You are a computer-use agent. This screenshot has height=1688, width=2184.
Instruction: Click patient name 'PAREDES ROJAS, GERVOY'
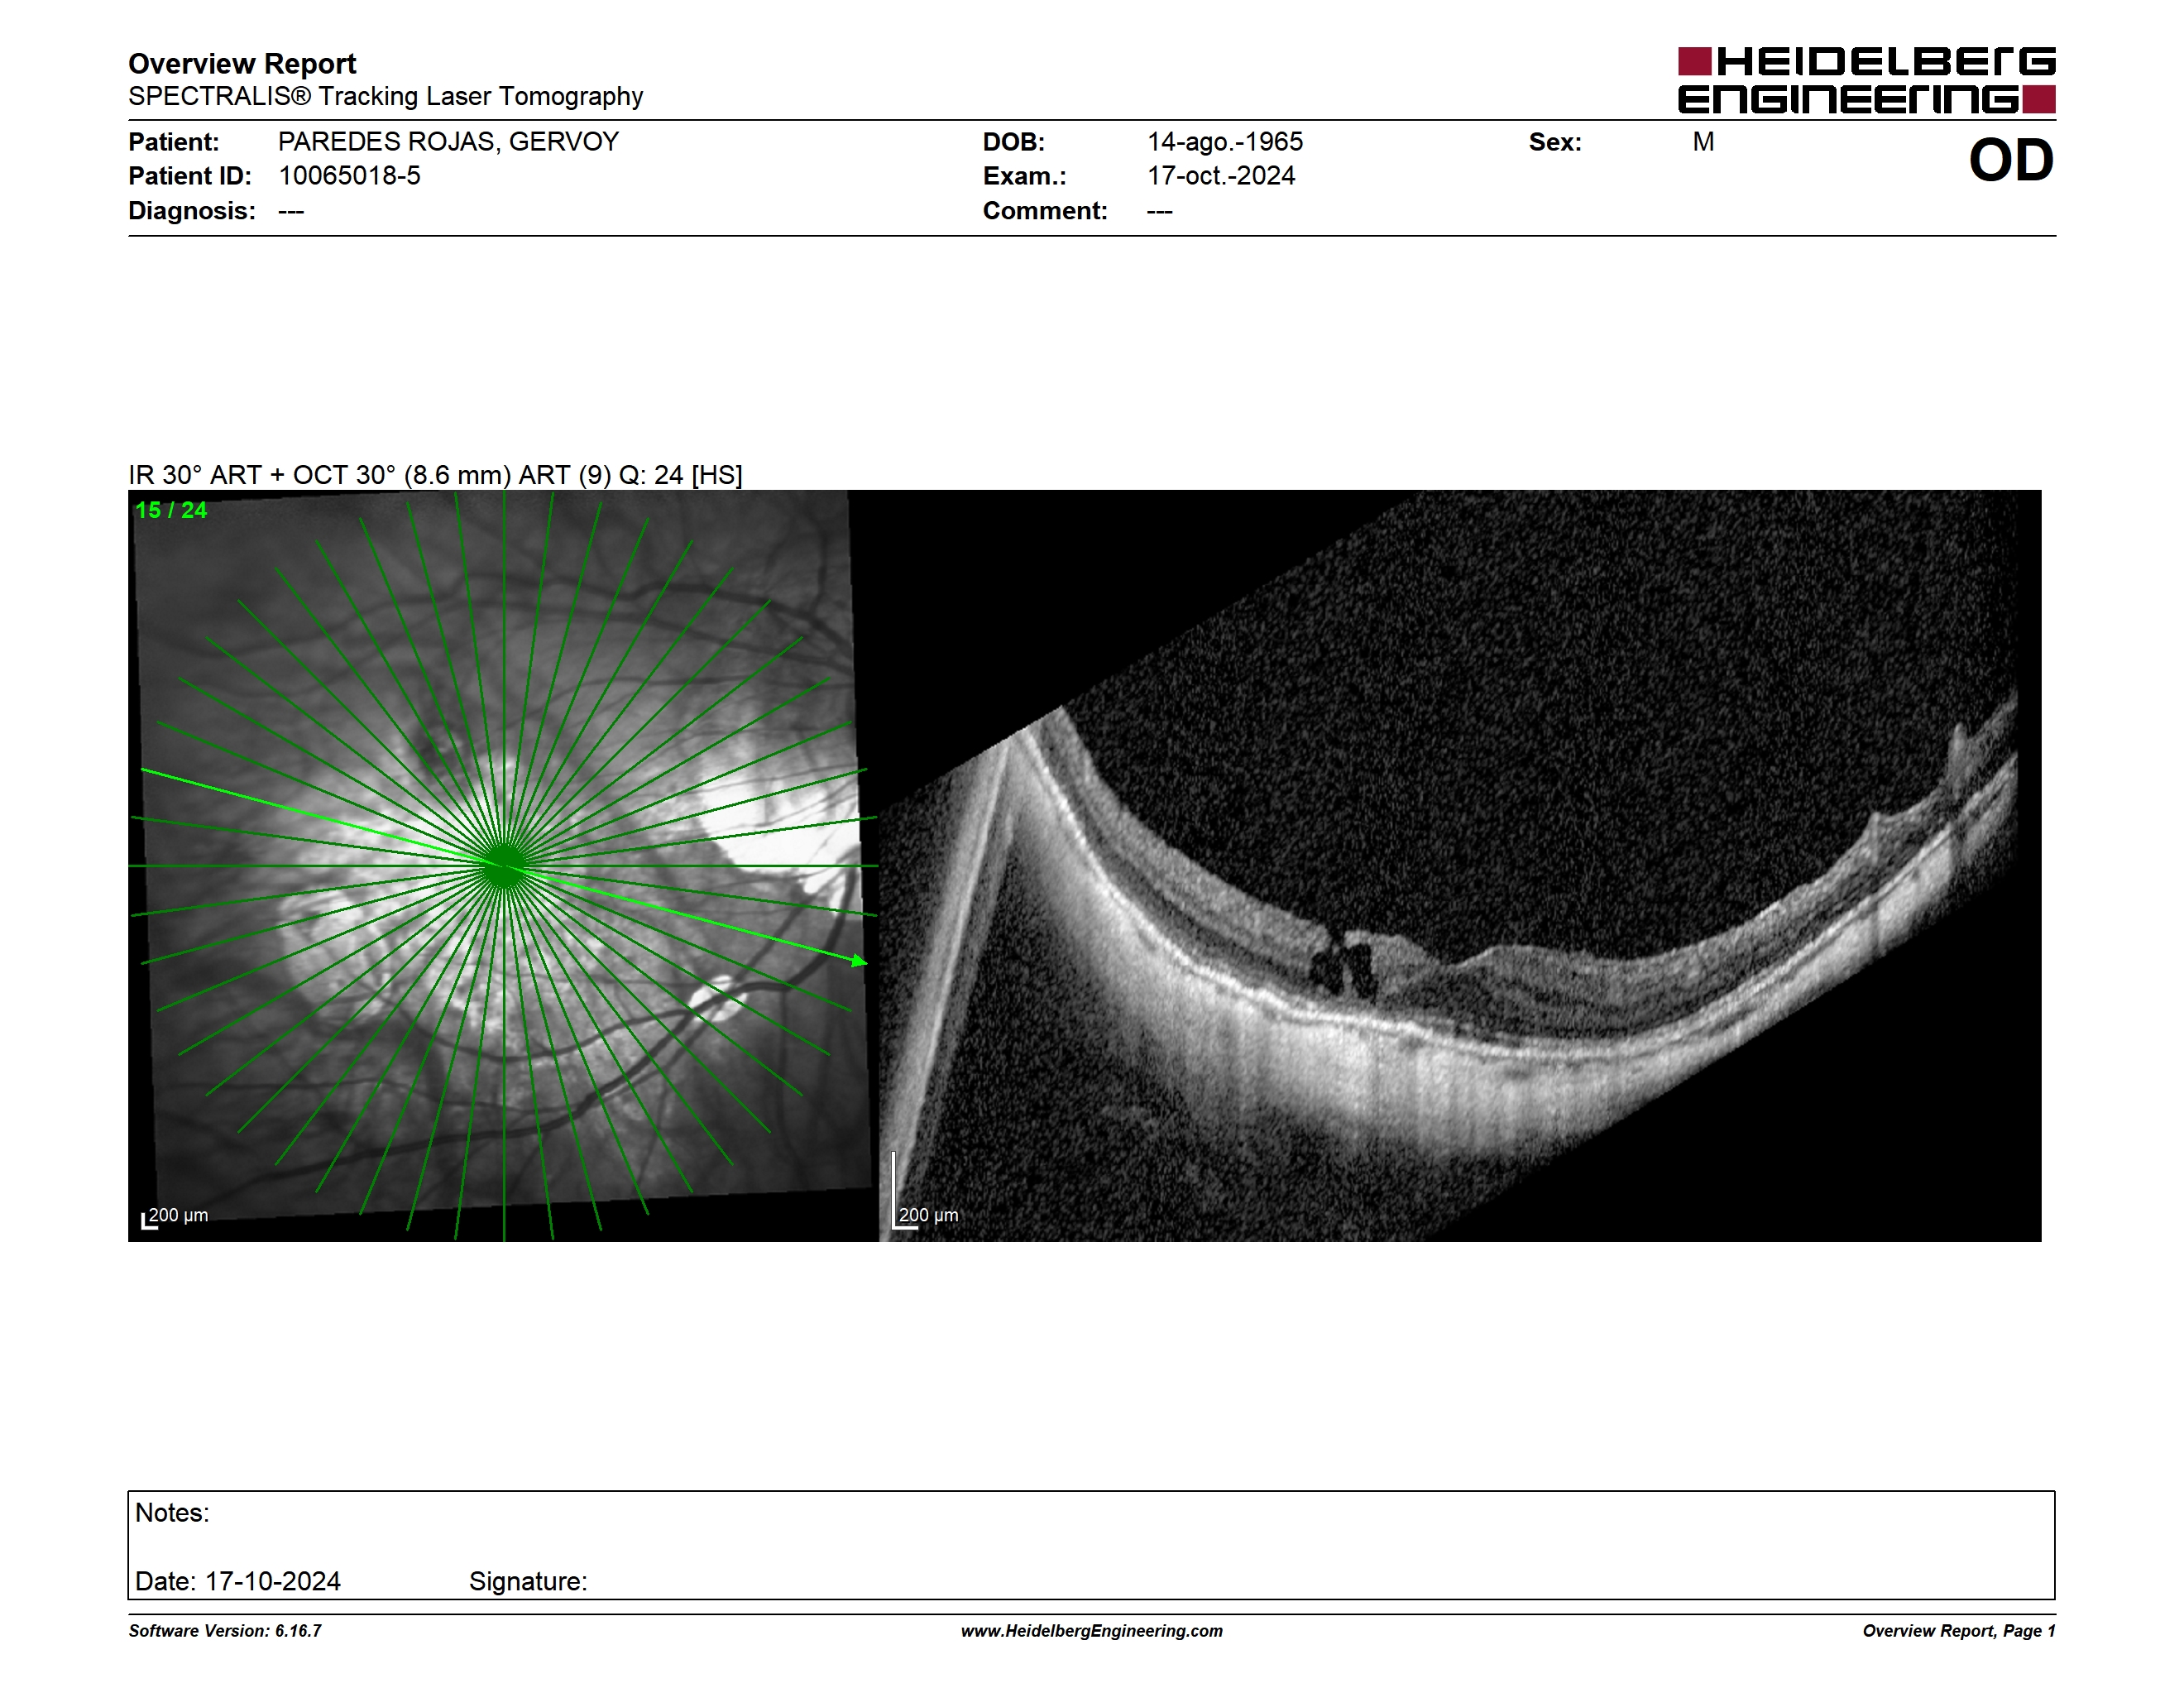pyautogui.click(x=448, y=142)
